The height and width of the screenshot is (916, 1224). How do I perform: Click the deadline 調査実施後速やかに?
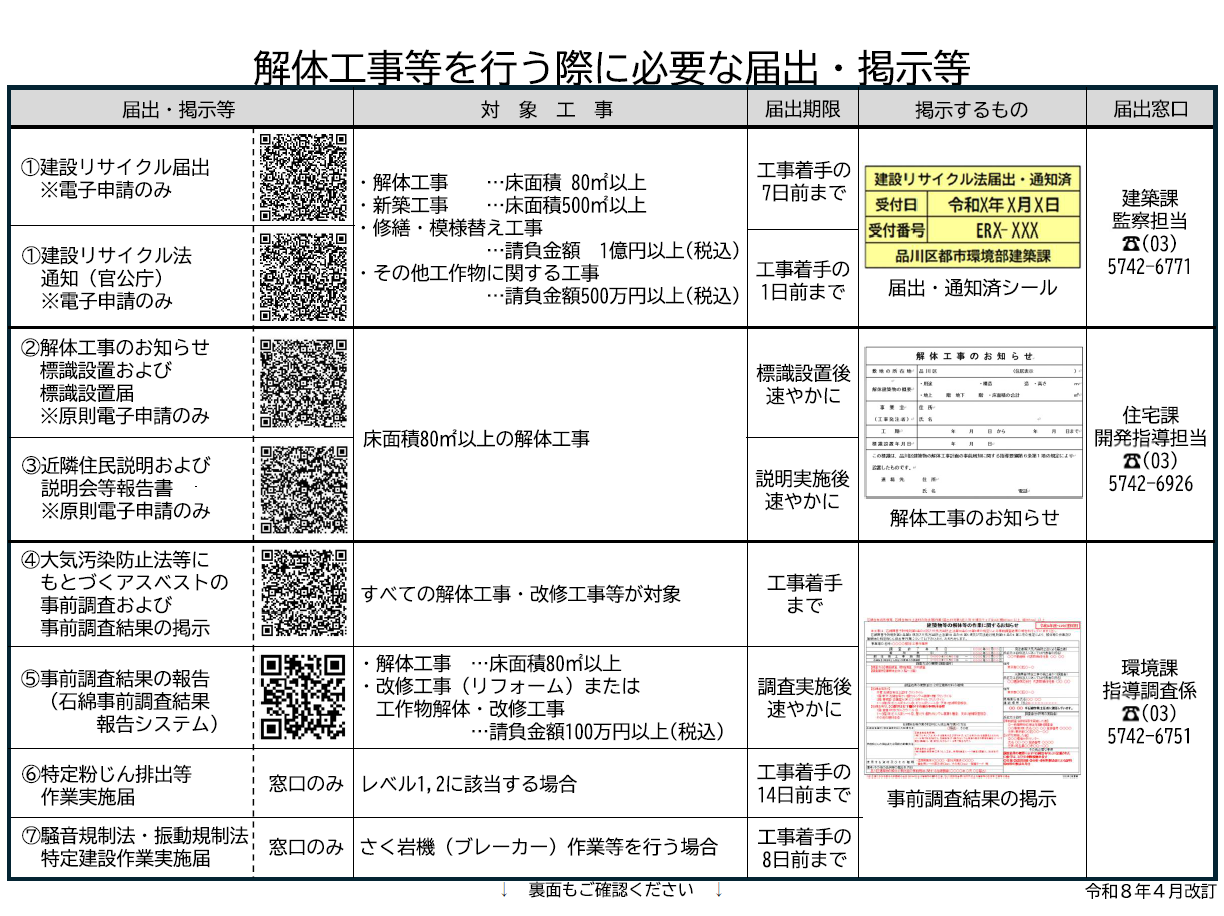click(x=803, y=698)
